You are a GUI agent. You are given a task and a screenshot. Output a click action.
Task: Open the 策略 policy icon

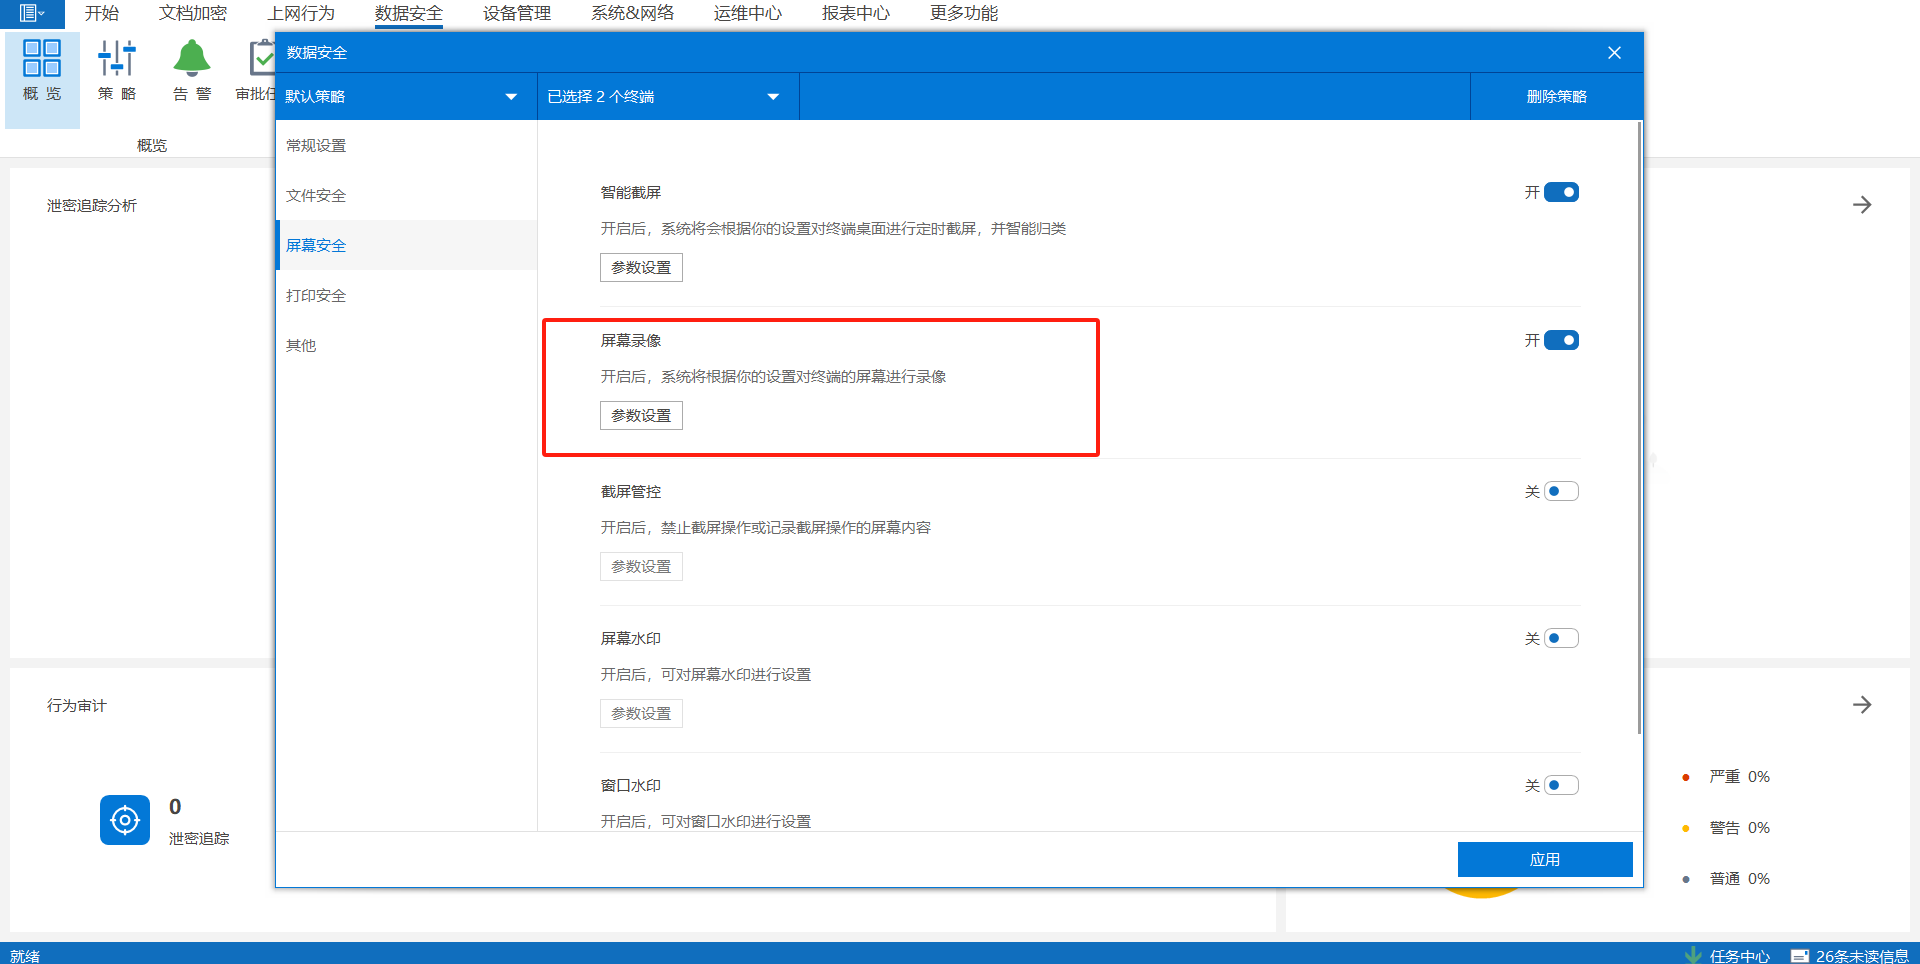click(x=117, y=70)
